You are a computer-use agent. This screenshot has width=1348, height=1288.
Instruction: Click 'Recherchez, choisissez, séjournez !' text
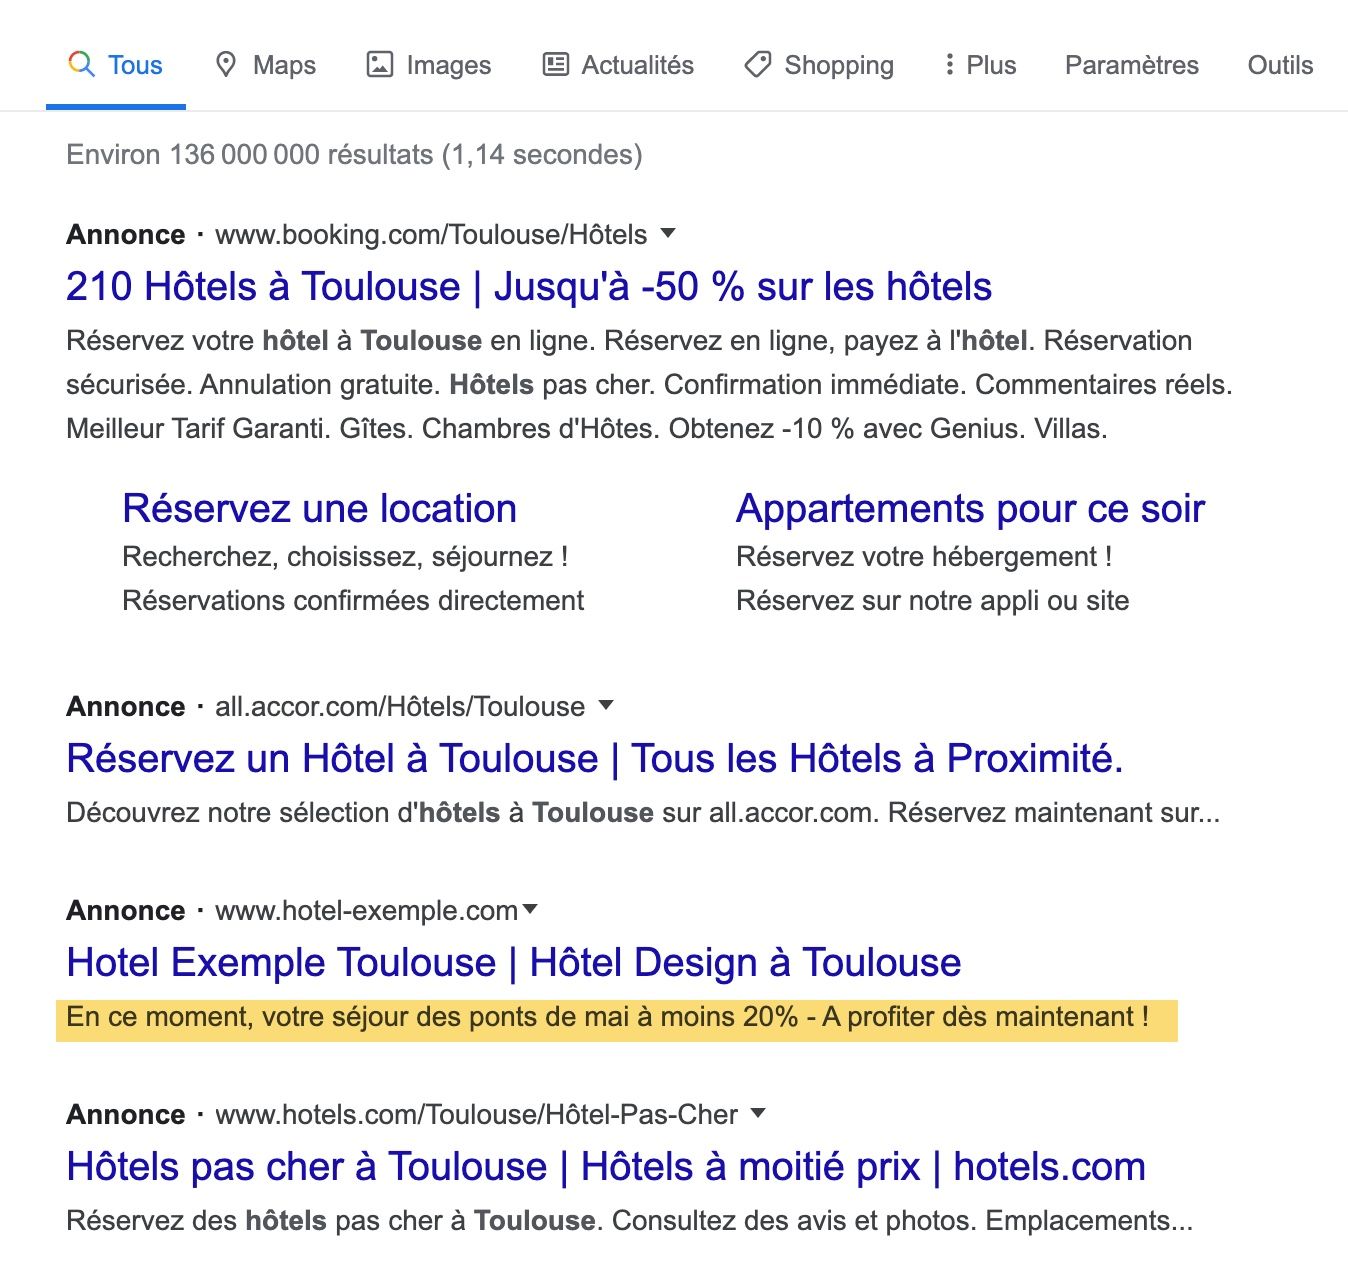(x=345, y=557)
